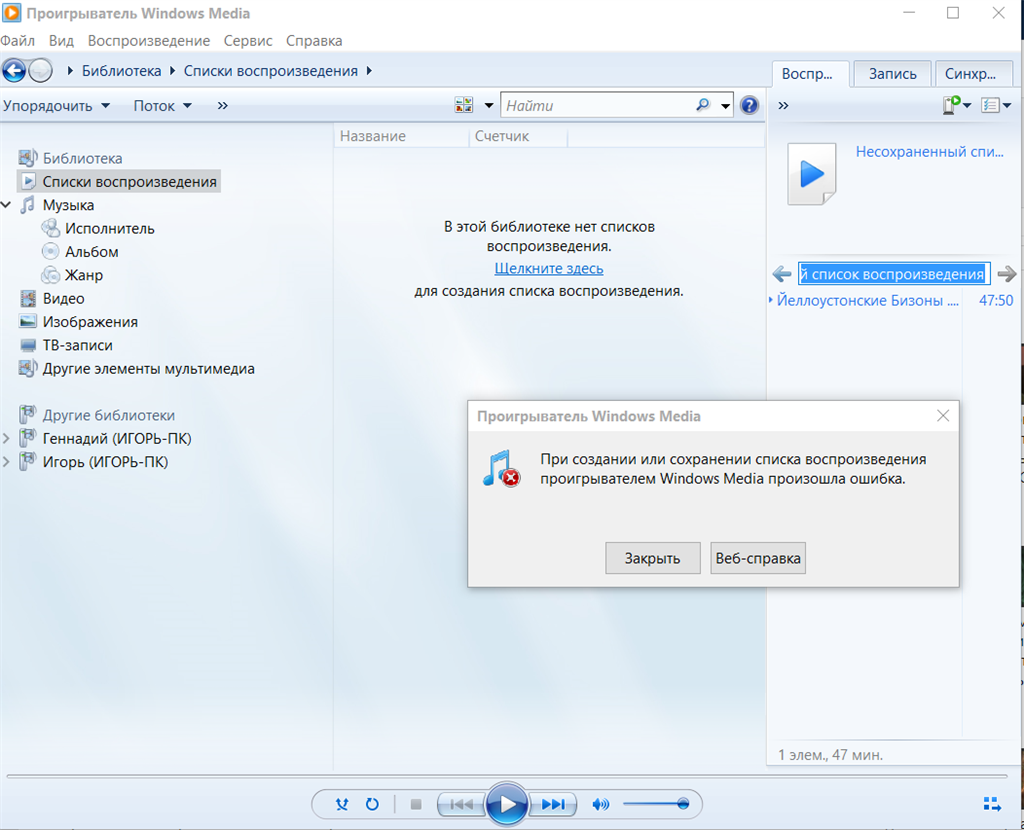Sort by the Счетчик column header

(x=519, y=136)
